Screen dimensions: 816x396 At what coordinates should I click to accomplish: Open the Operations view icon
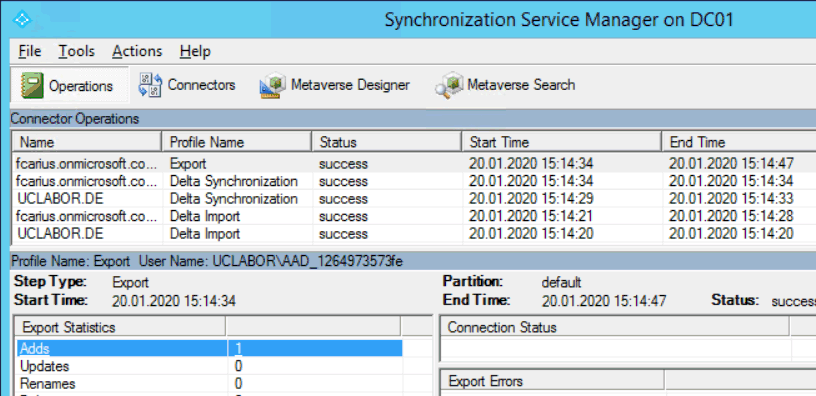coord(32,85)
